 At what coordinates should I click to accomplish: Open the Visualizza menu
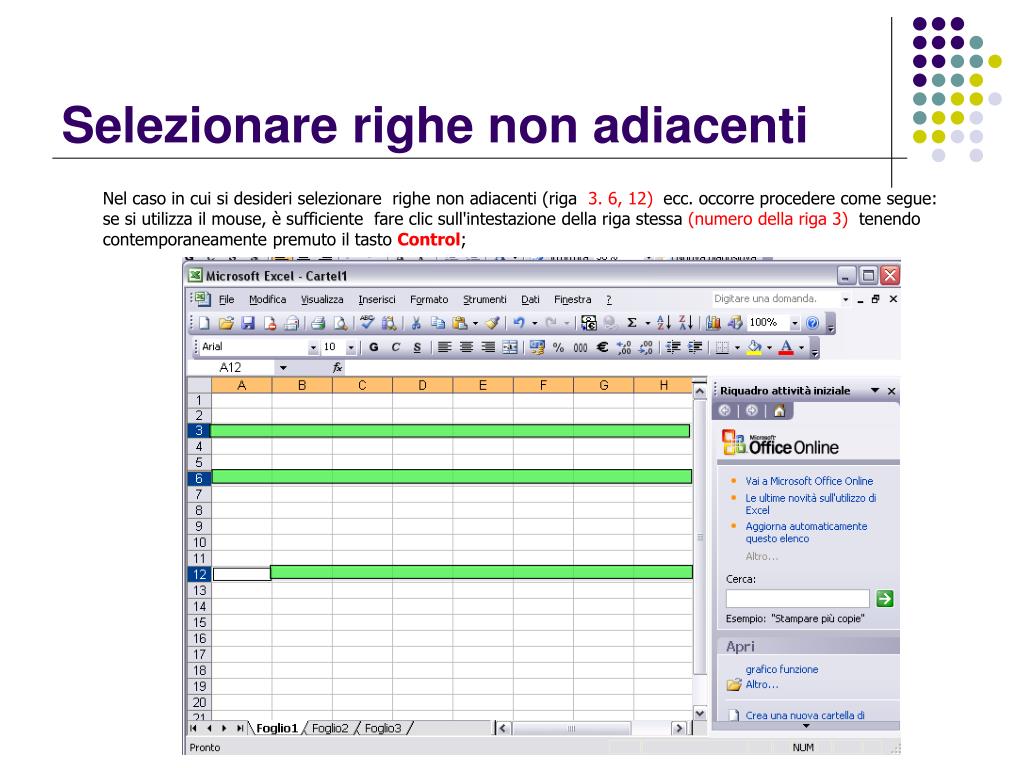322,299
